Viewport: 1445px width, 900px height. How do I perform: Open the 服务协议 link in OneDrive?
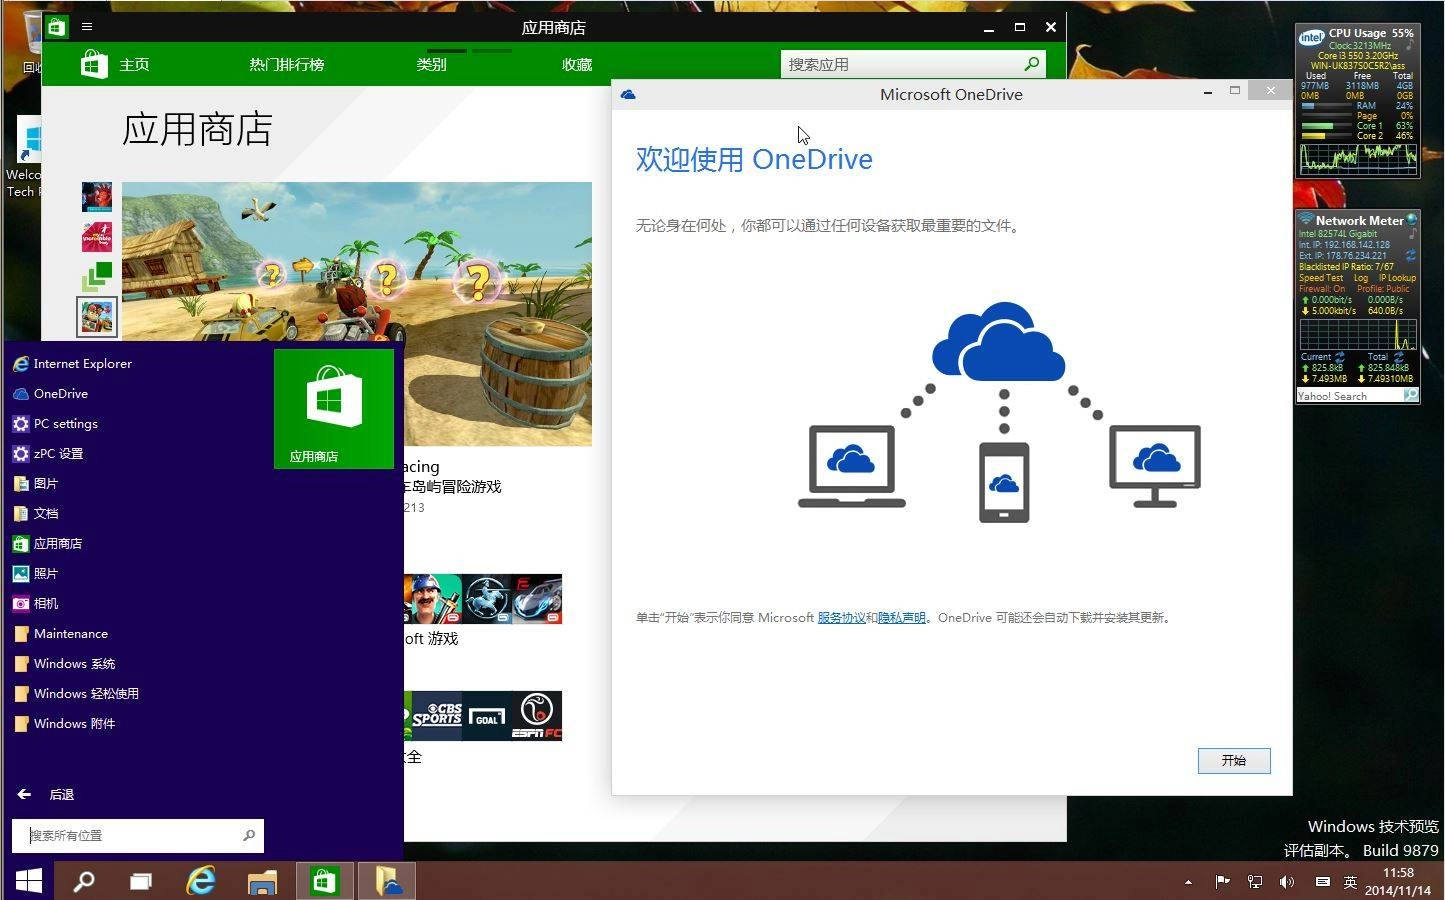pyautogui.click(x=841, y=618)
